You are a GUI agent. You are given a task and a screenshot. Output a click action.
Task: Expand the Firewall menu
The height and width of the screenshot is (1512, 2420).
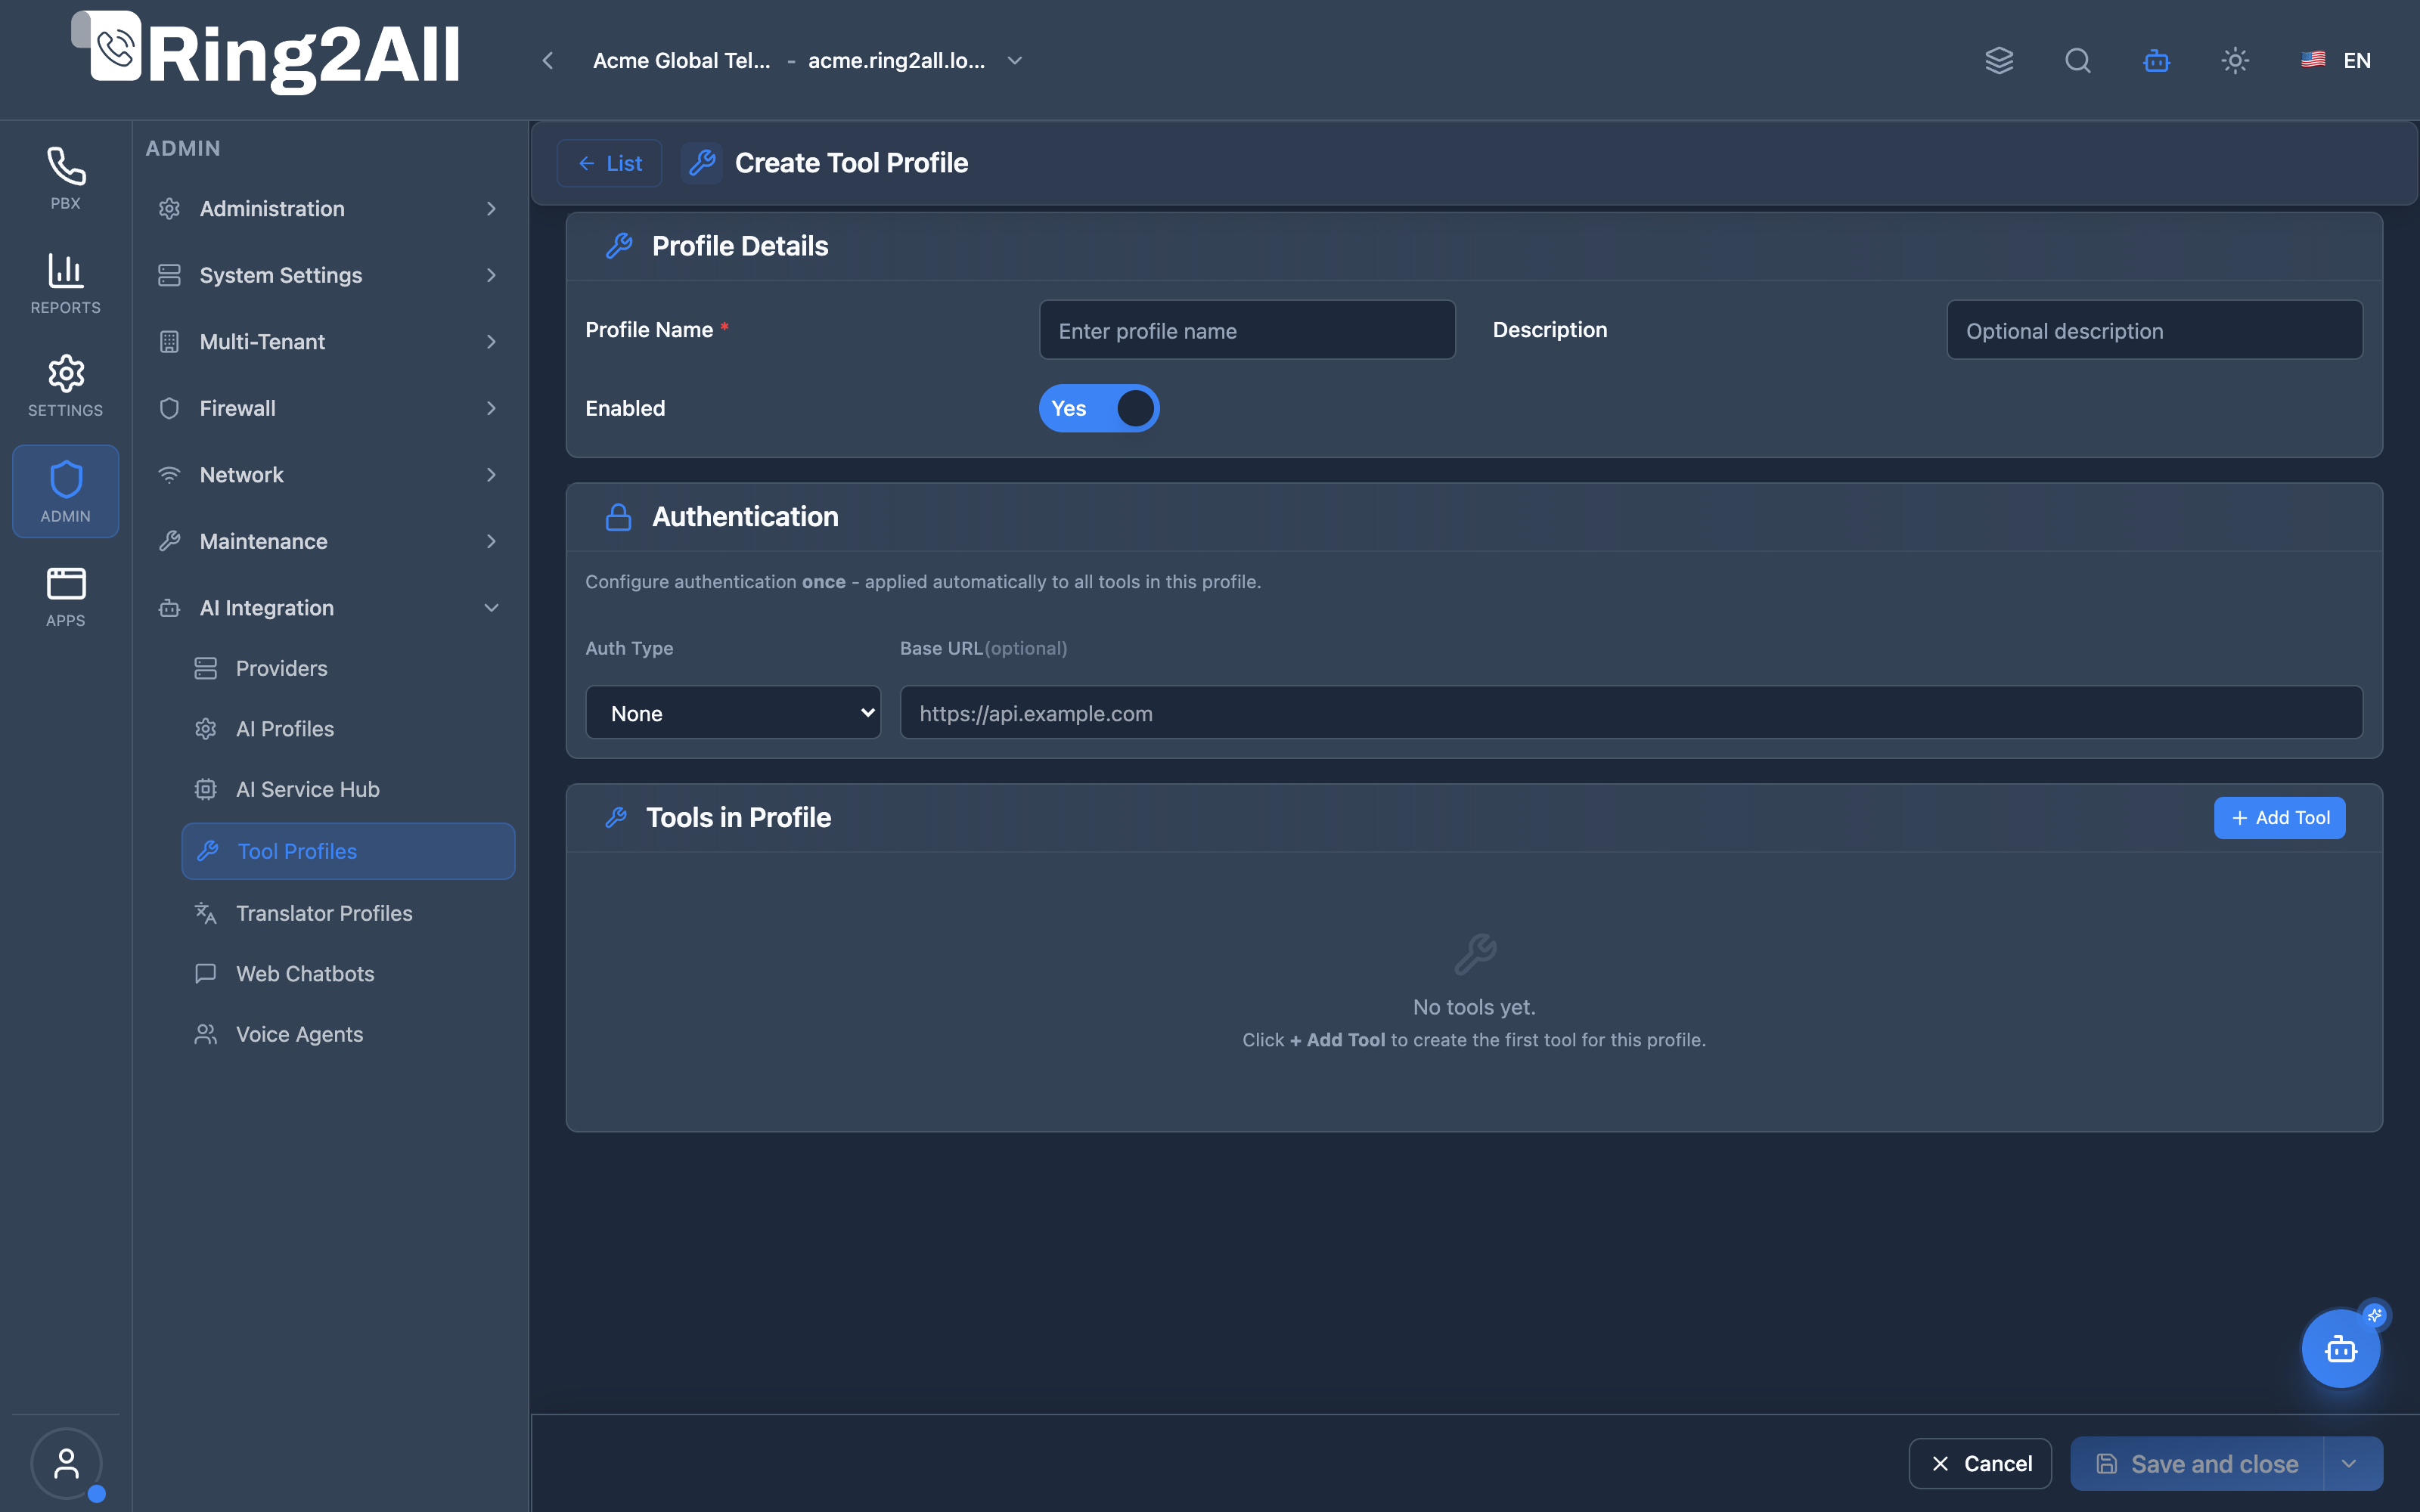click(x=329, y=408)
